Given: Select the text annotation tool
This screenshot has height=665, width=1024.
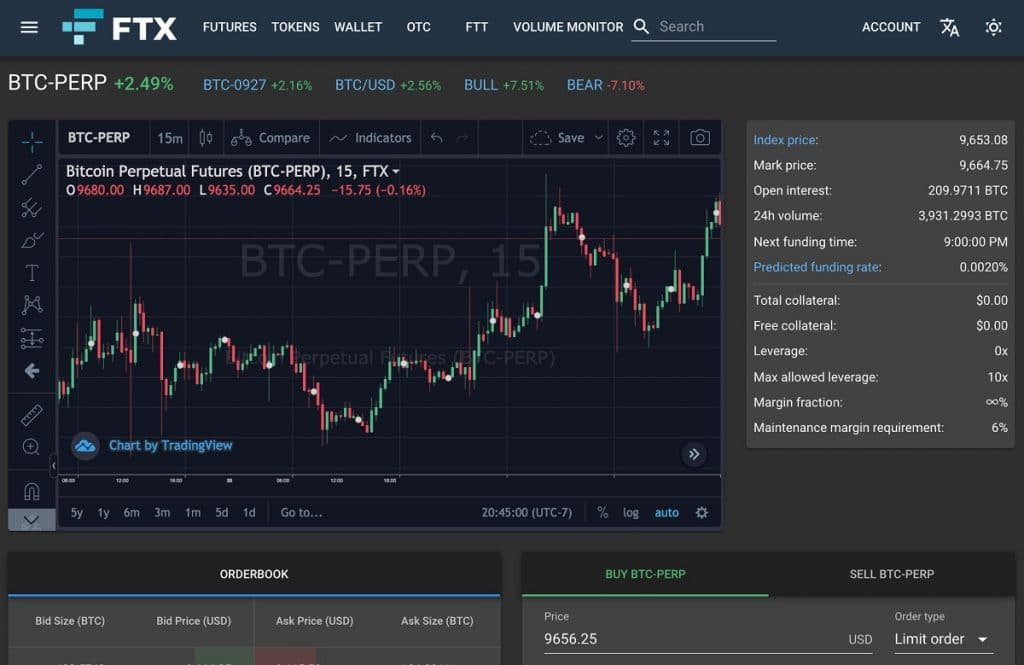Looking at the screenshot, I should tap(31, 272).
